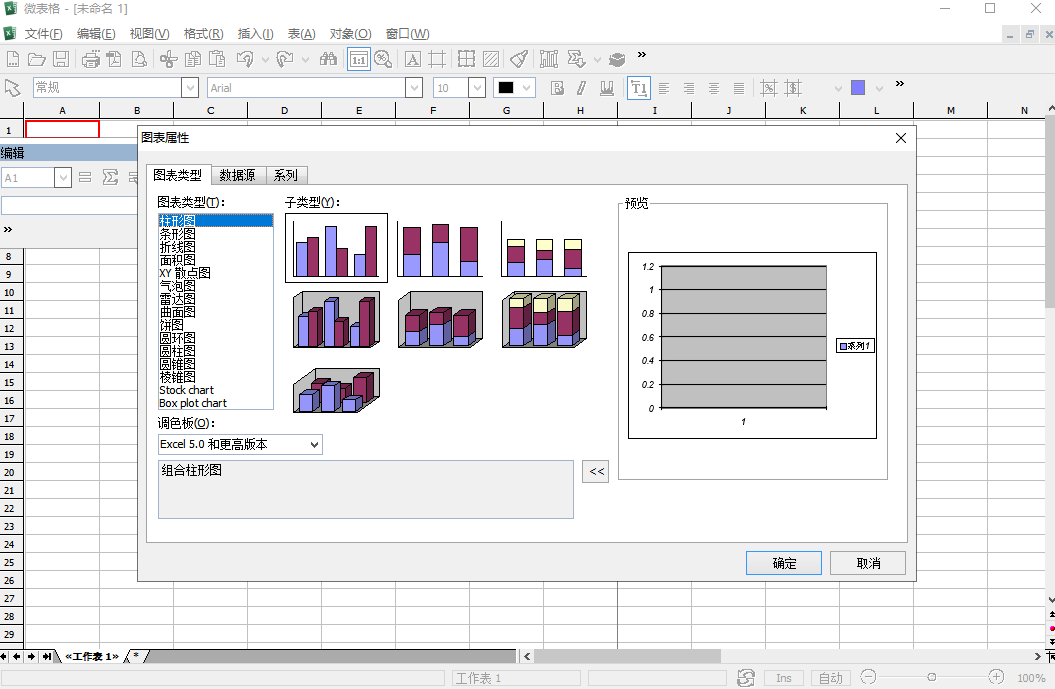
Task: Open the font size dropdown
Action: pos(477,87)
